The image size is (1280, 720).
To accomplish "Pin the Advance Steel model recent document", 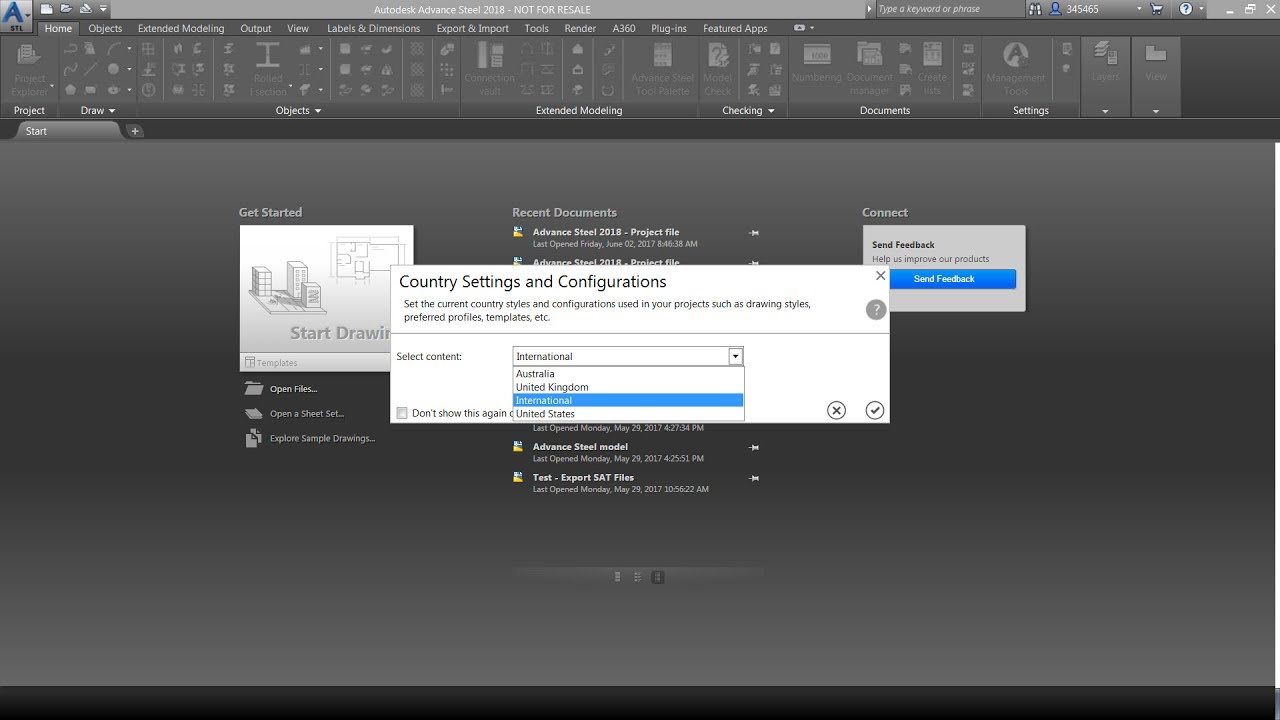I will 754,447.
